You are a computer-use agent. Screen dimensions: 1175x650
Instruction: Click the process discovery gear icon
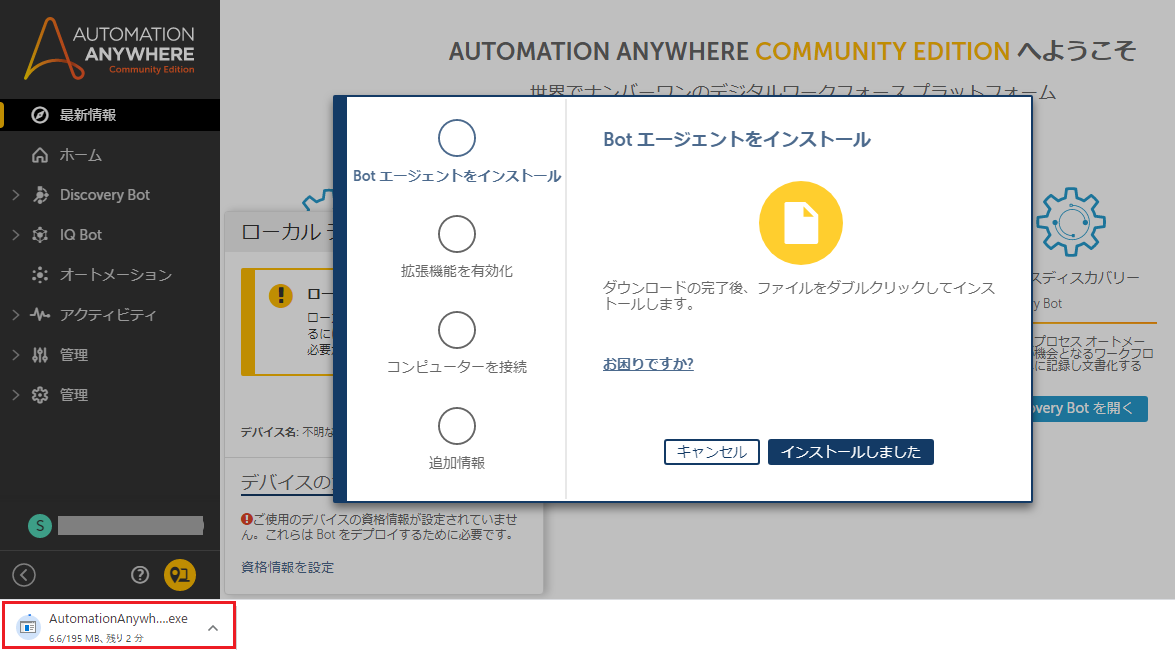point(1070,223)
